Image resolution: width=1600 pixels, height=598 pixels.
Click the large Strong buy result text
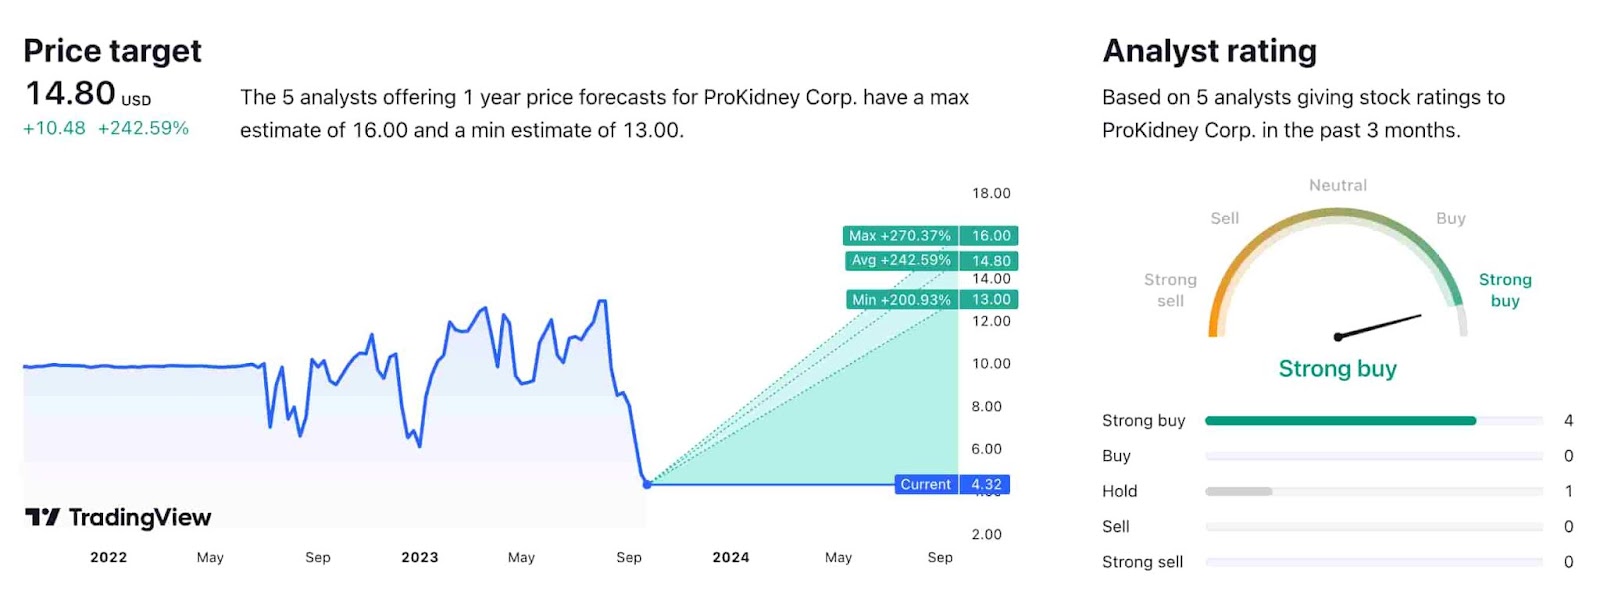click(1337, 369)
